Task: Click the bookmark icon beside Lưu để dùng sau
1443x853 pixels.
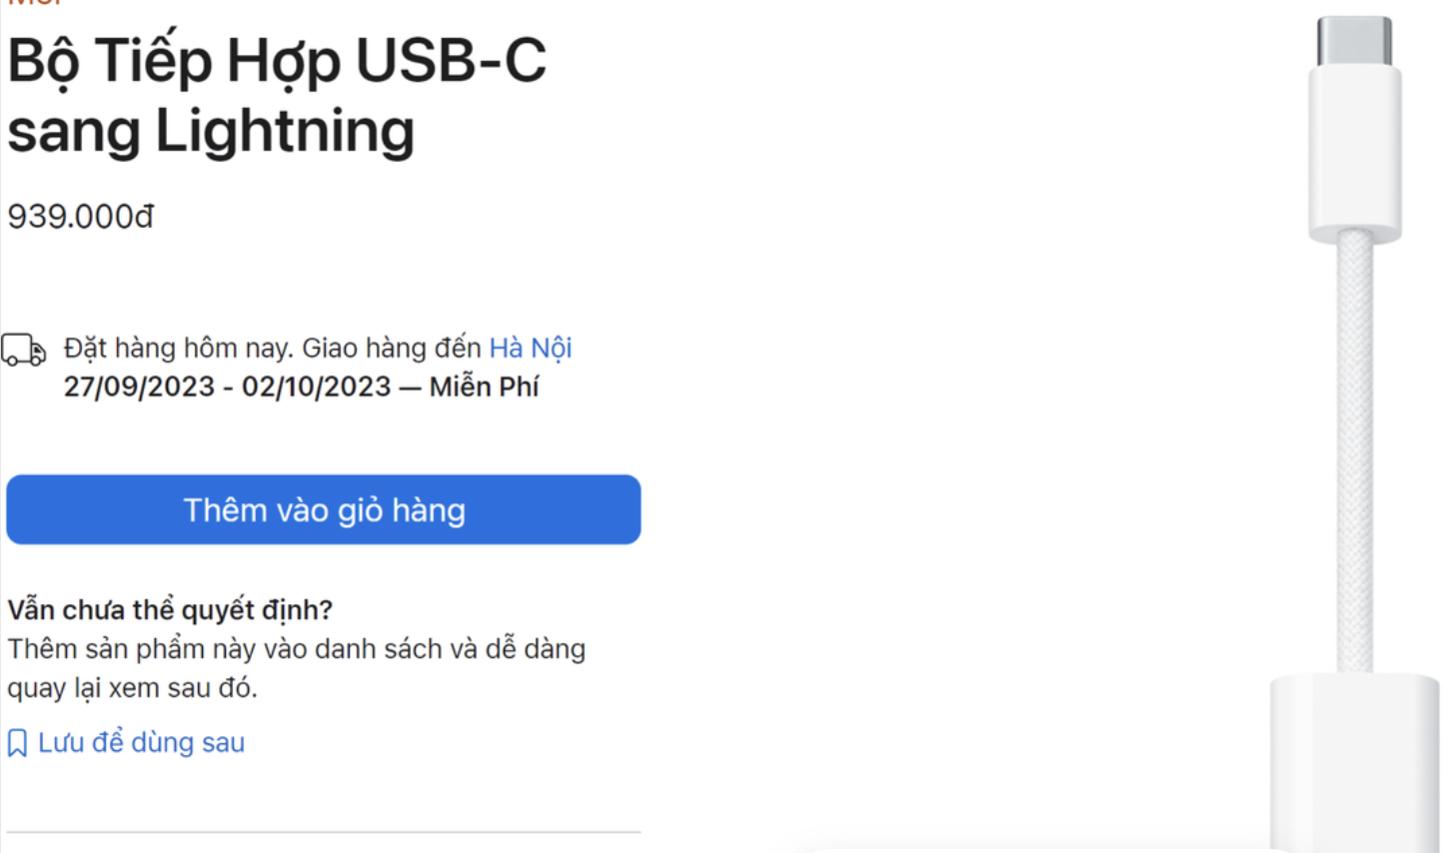Action: (x=17, y=743)
